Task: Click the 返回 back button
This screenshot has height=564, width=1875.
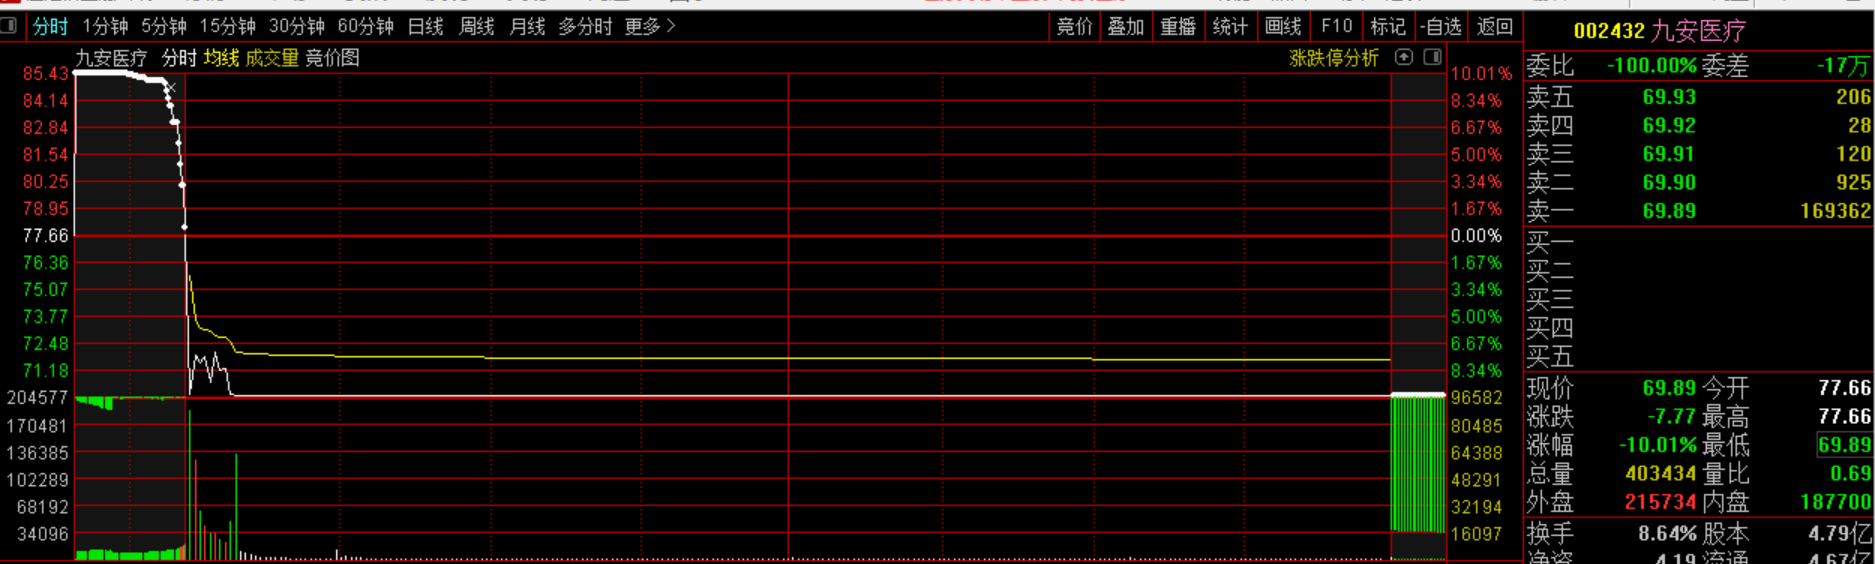Action: tap(1495, 27)
